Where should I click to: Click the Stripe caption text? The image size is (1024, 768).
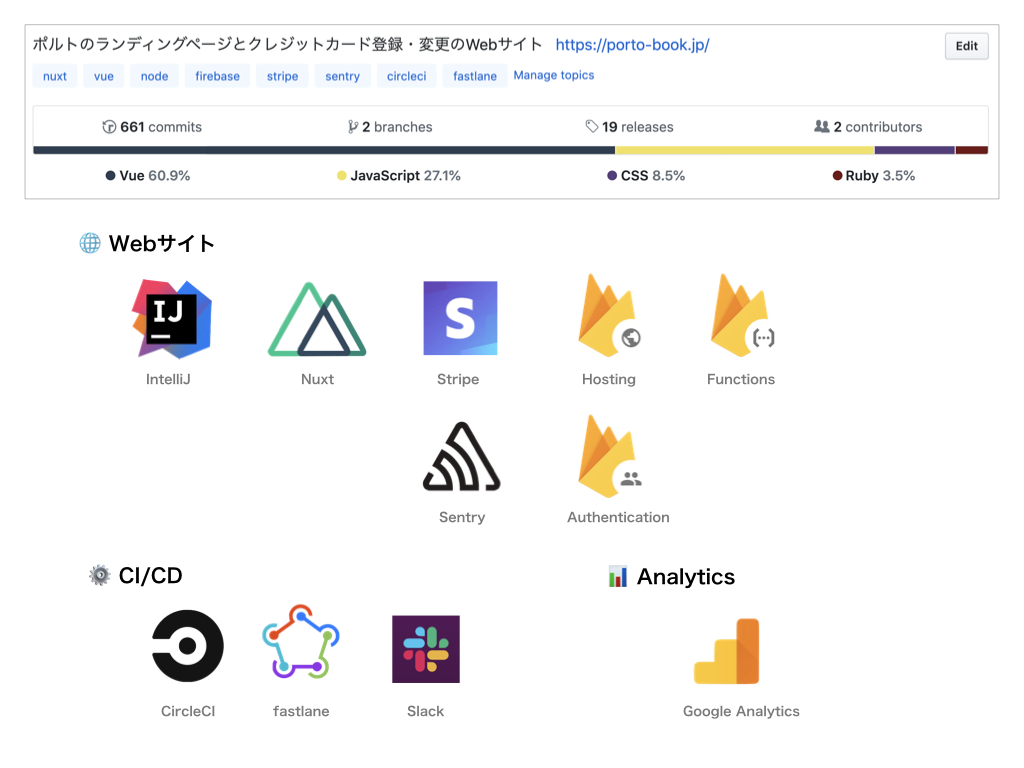pos(458,379)
